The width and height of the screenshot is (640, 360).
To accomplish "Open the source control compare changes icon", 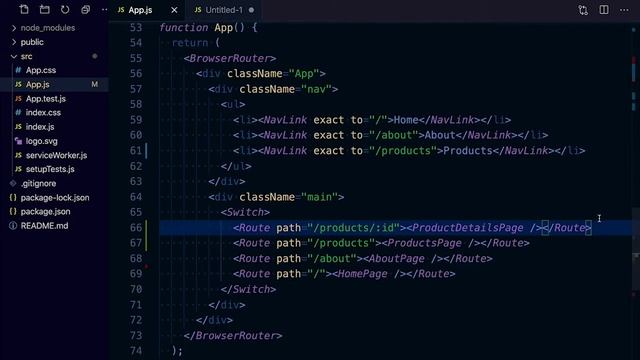I will tap(583, 10).
